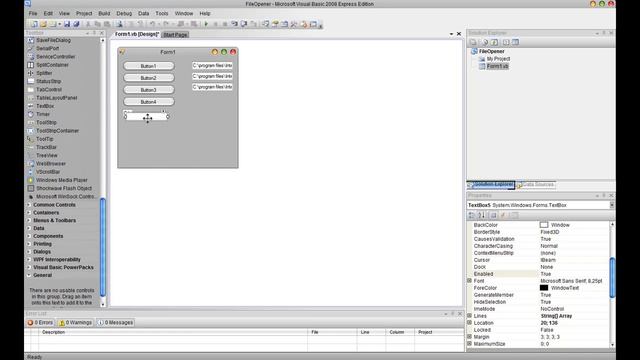The height and width of the screenshot is (360, 640).
Task: Click the Undo toolbar icon
Action: pos(152,24)
